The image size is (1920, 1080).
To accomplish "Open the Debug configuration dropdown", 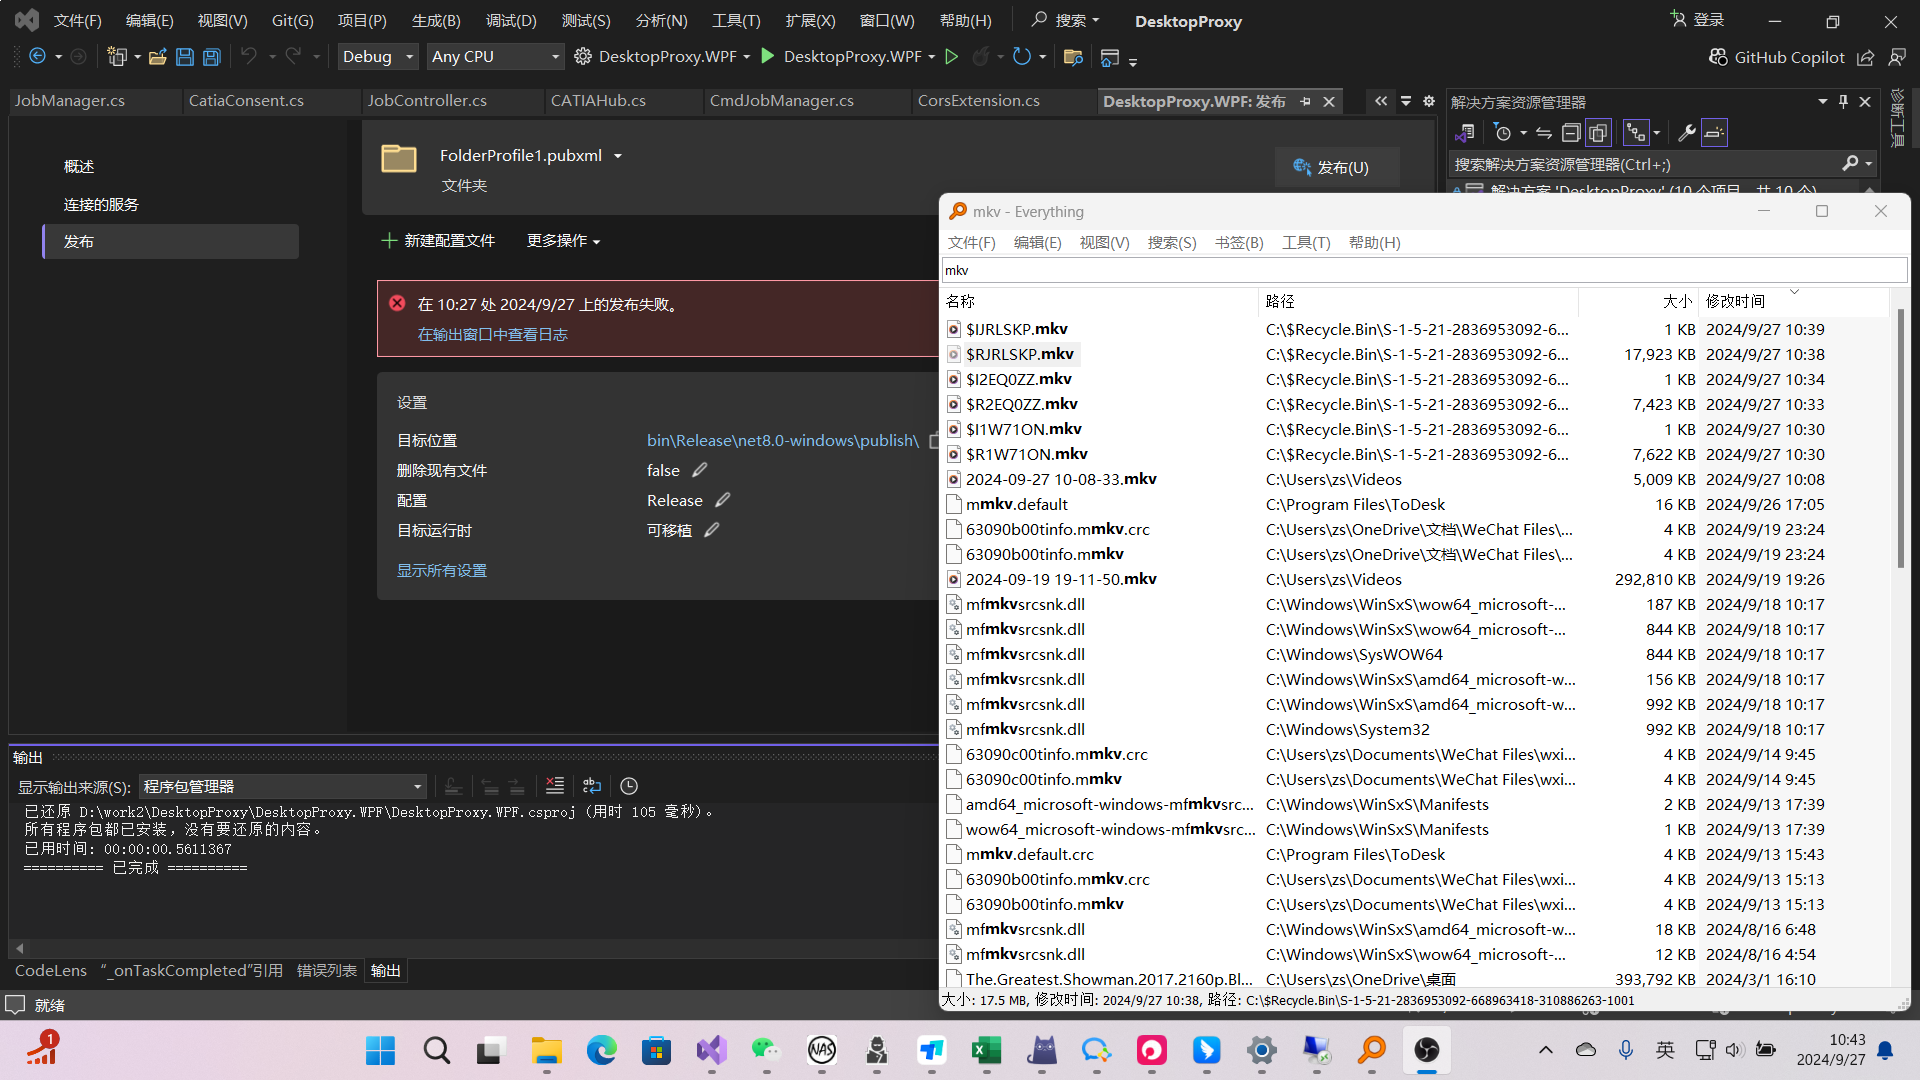I will [378, 57].
